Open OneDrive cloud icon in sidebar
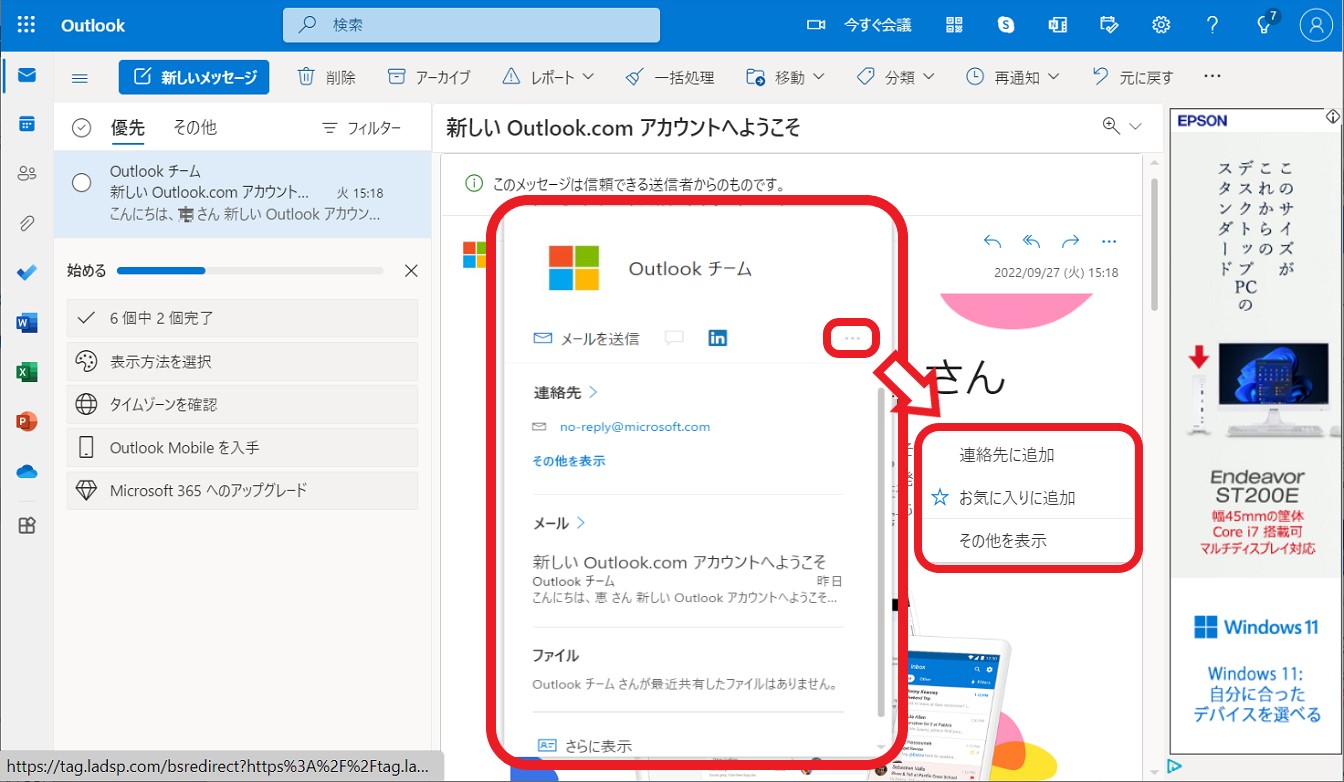This screenshot has height=782, width=1344. coord(27,471)
